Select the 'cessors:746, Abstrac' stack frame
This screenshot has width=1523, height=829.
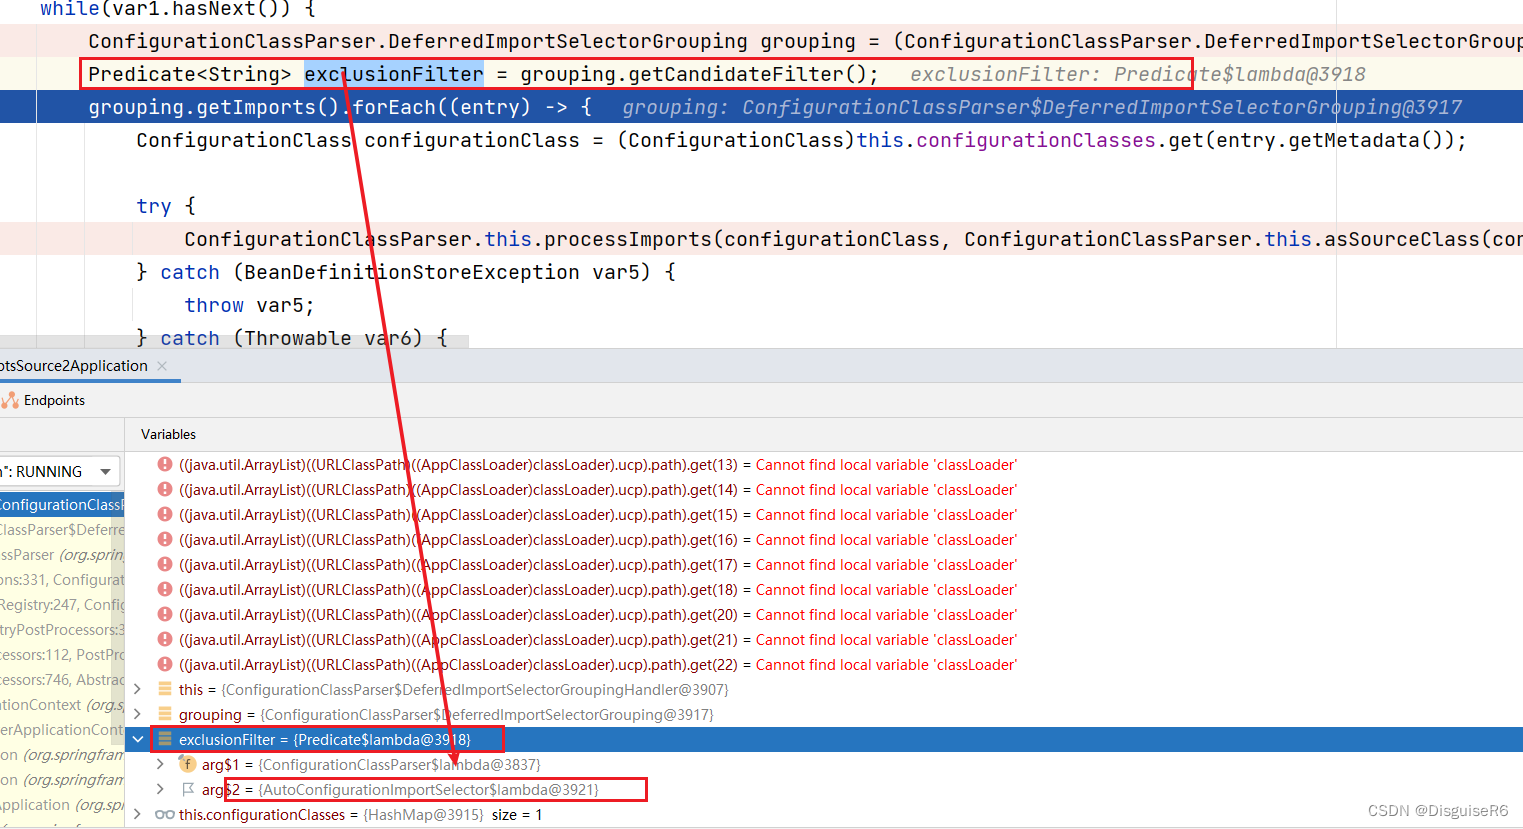[62, 679]
